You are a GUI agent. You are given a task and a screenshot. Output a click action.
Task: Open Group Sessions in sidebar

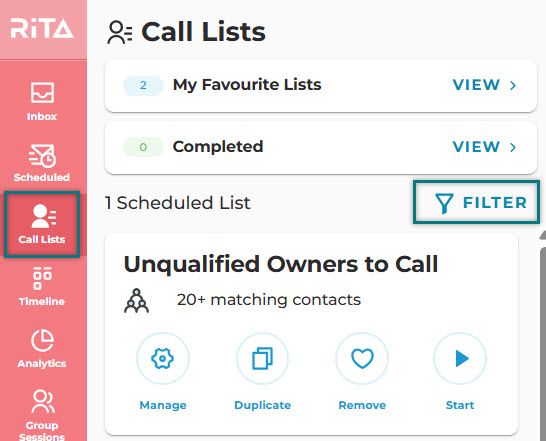(x=42, y=415)
